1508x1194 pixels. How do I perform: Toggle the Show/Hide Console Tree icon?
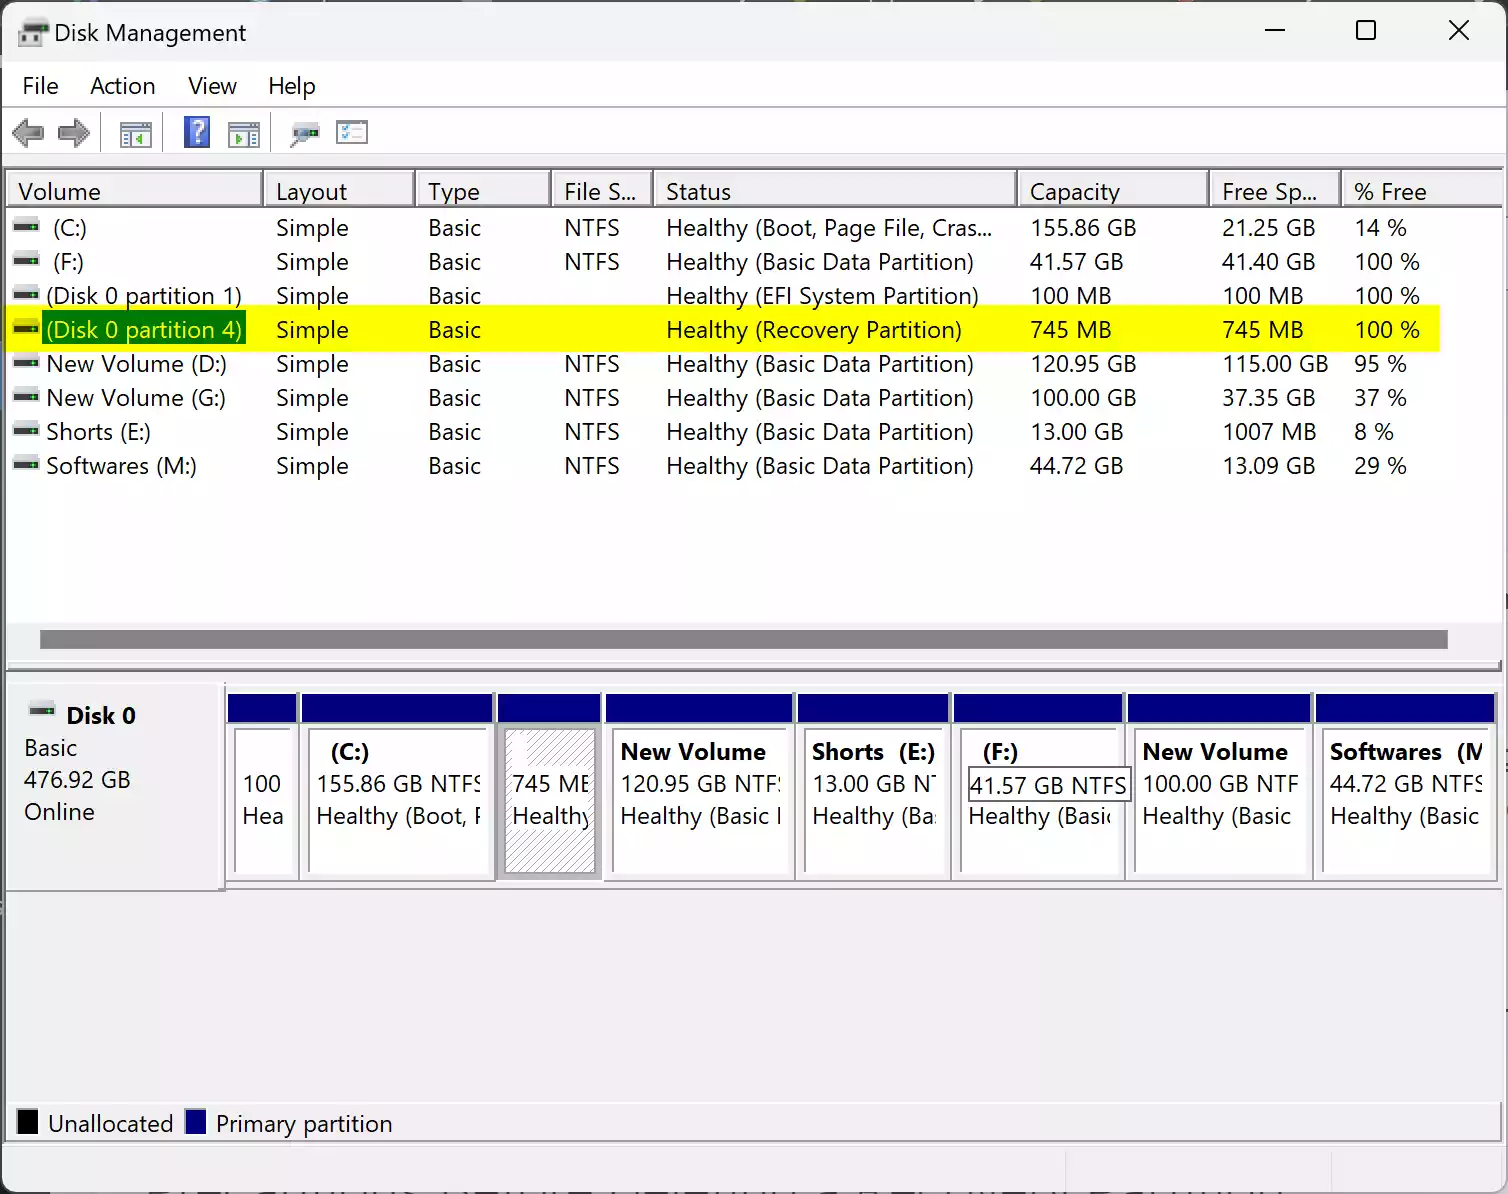pos(136,132)
